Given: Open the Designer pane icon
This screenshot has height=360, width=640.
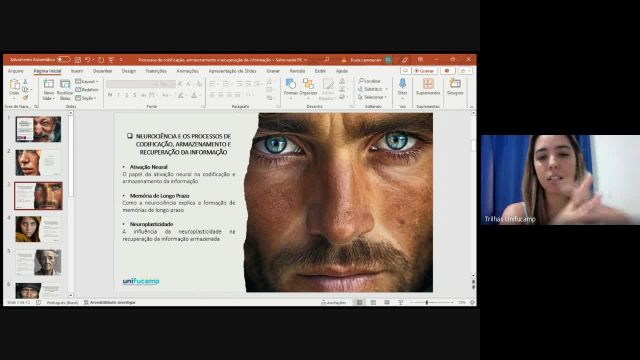Looking at the screenshot, I should point(455,84).
